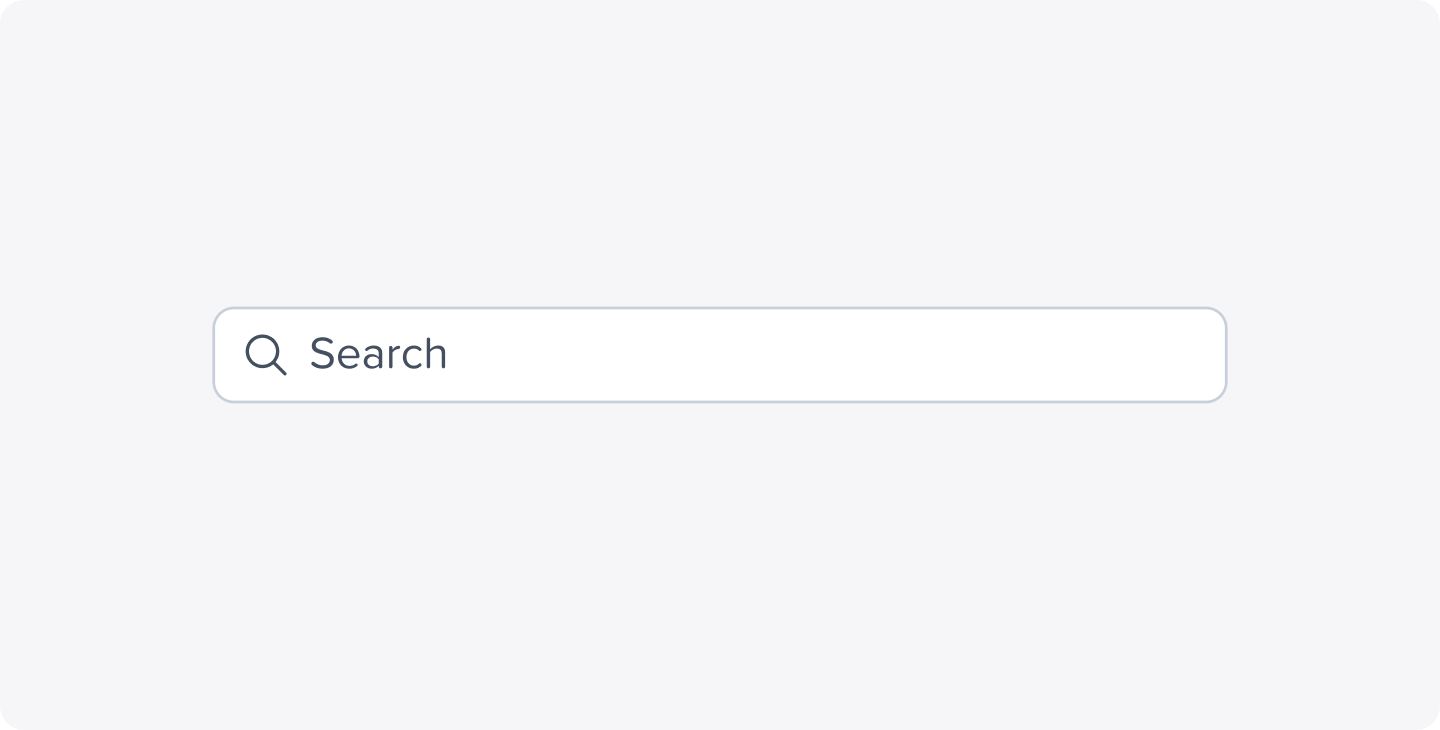Click the center of the search bar

(720, 354)
